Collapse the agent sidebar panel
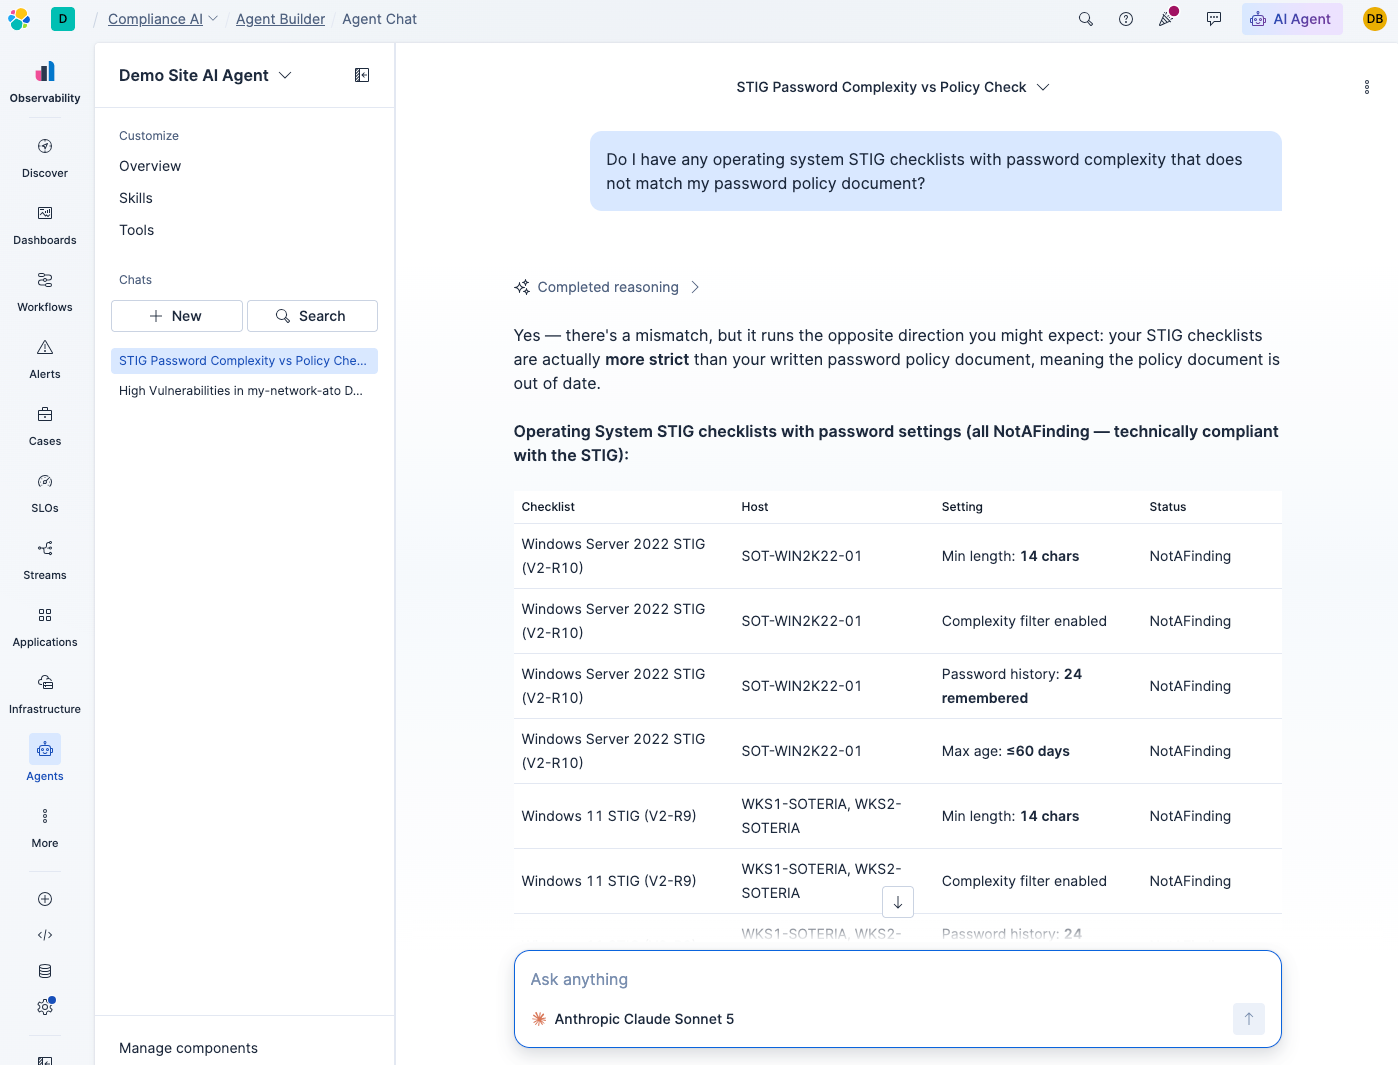The image size is (1398, 1065). click(x=362, y=75)
